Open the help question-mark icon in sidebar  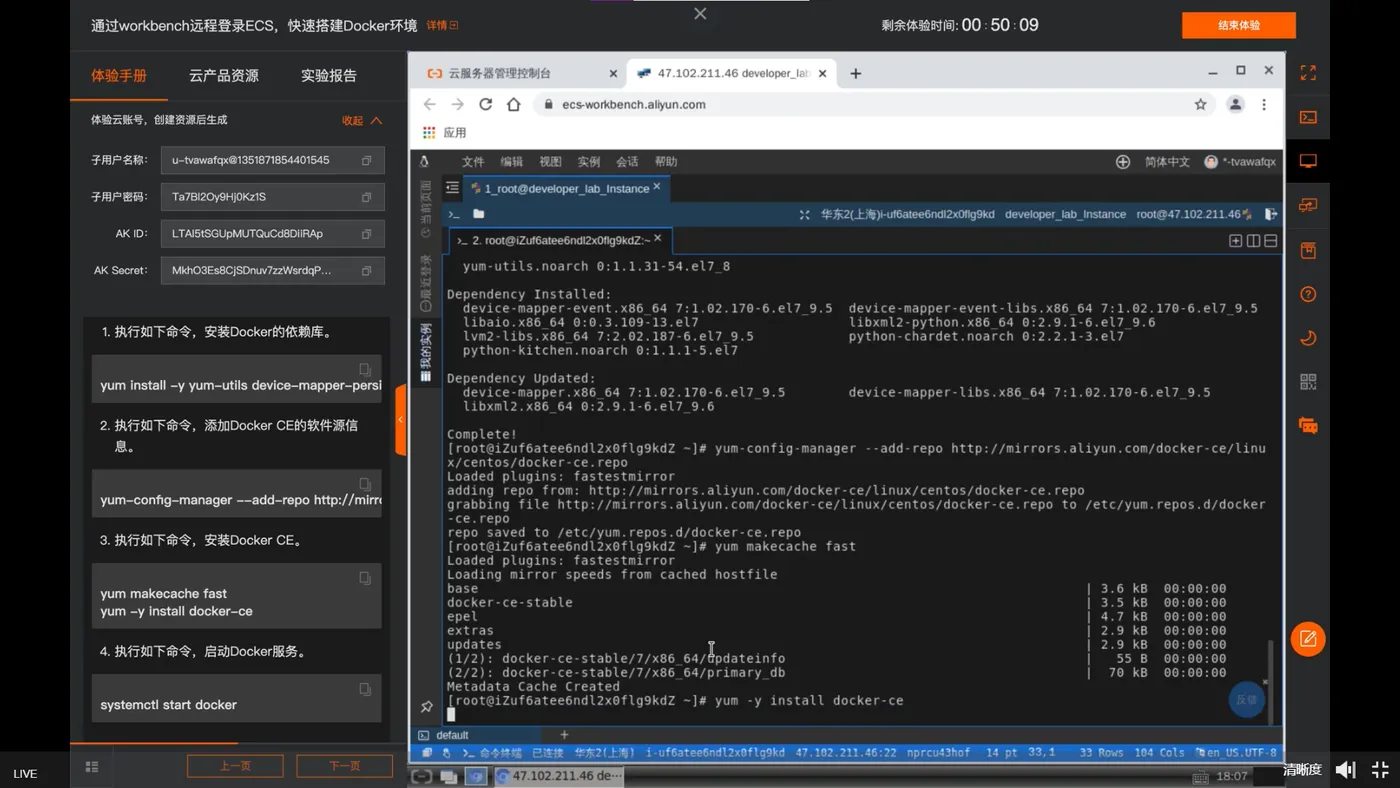tap(1308, 294)
